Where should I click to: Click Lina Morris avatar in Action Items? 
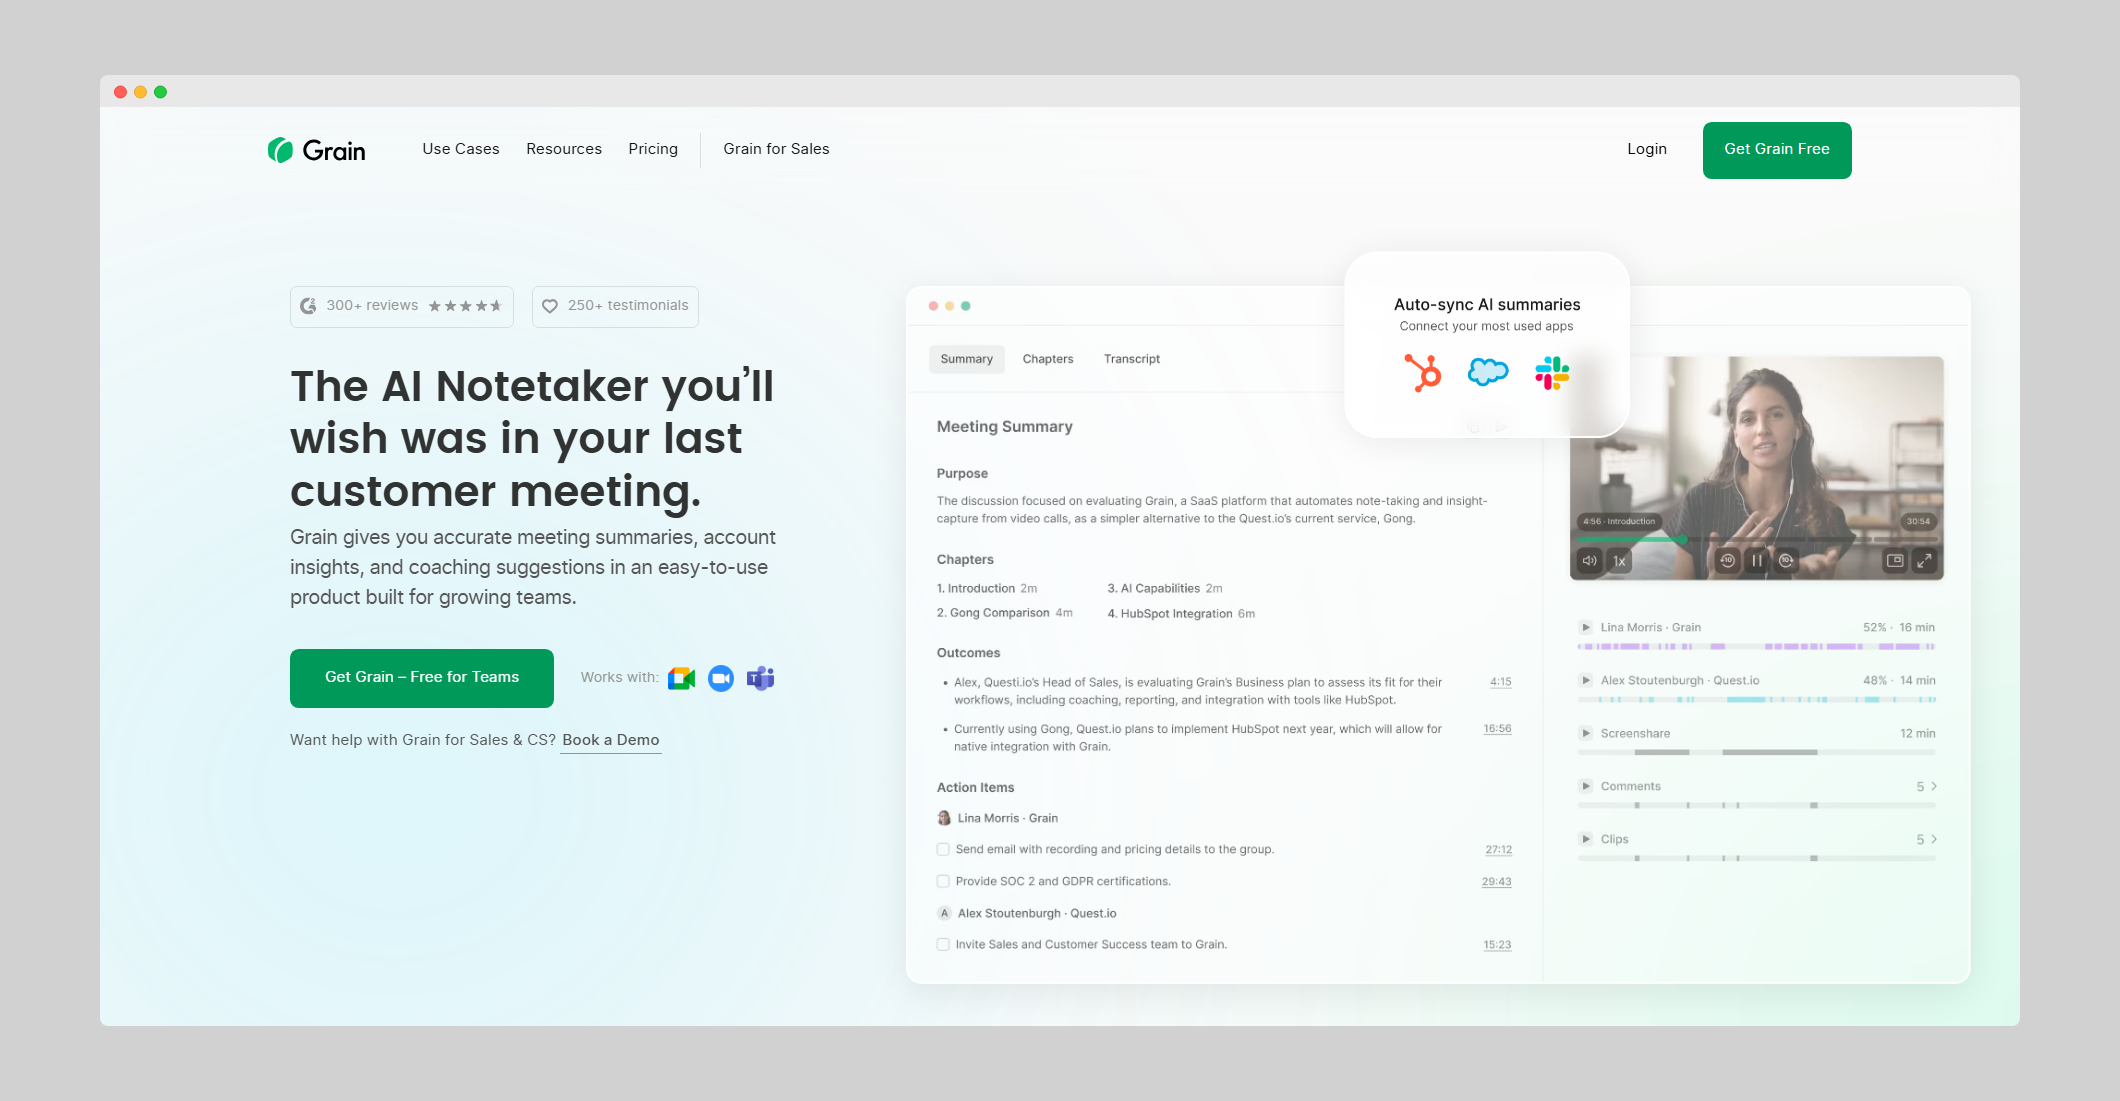coord(944,818)
